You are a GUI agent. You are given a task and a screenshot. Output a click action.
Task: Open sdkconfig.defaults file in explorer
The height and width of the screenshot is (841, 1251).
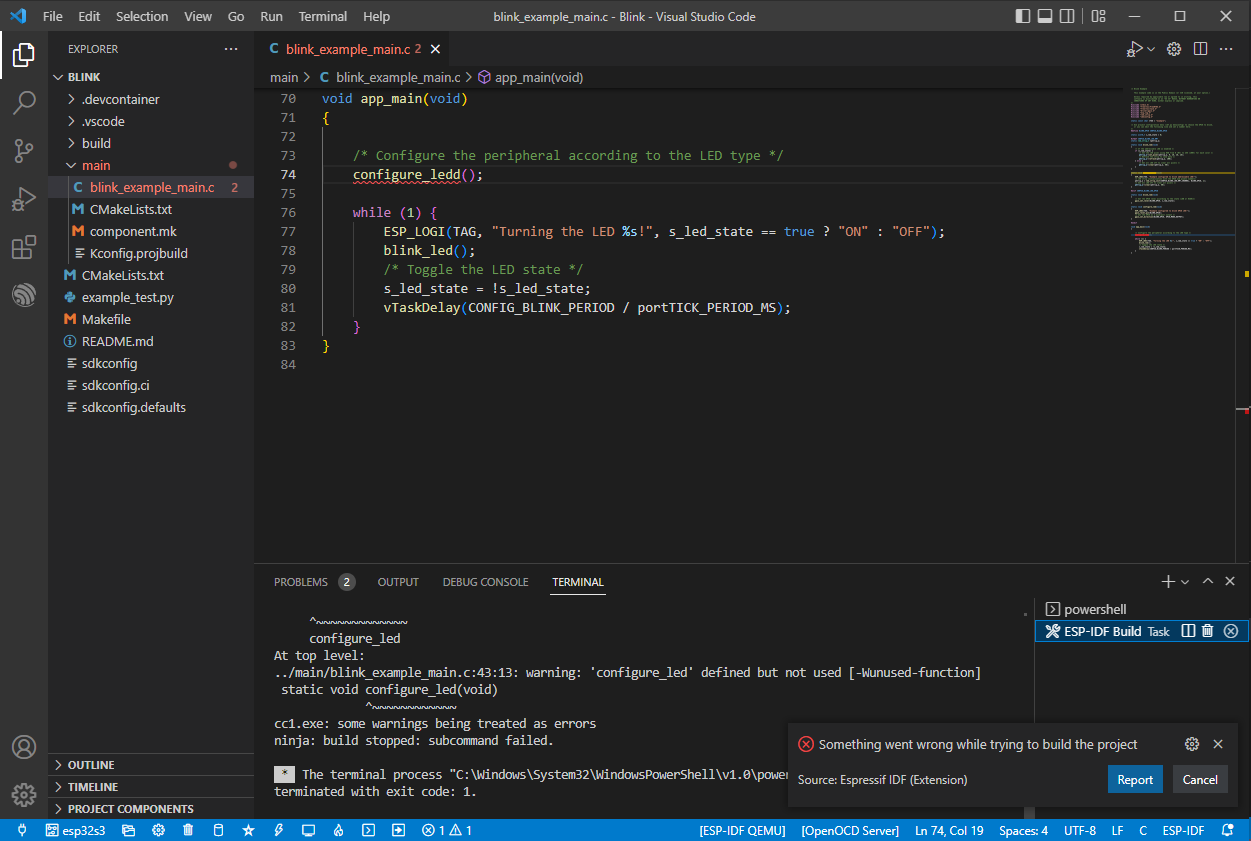150,407
